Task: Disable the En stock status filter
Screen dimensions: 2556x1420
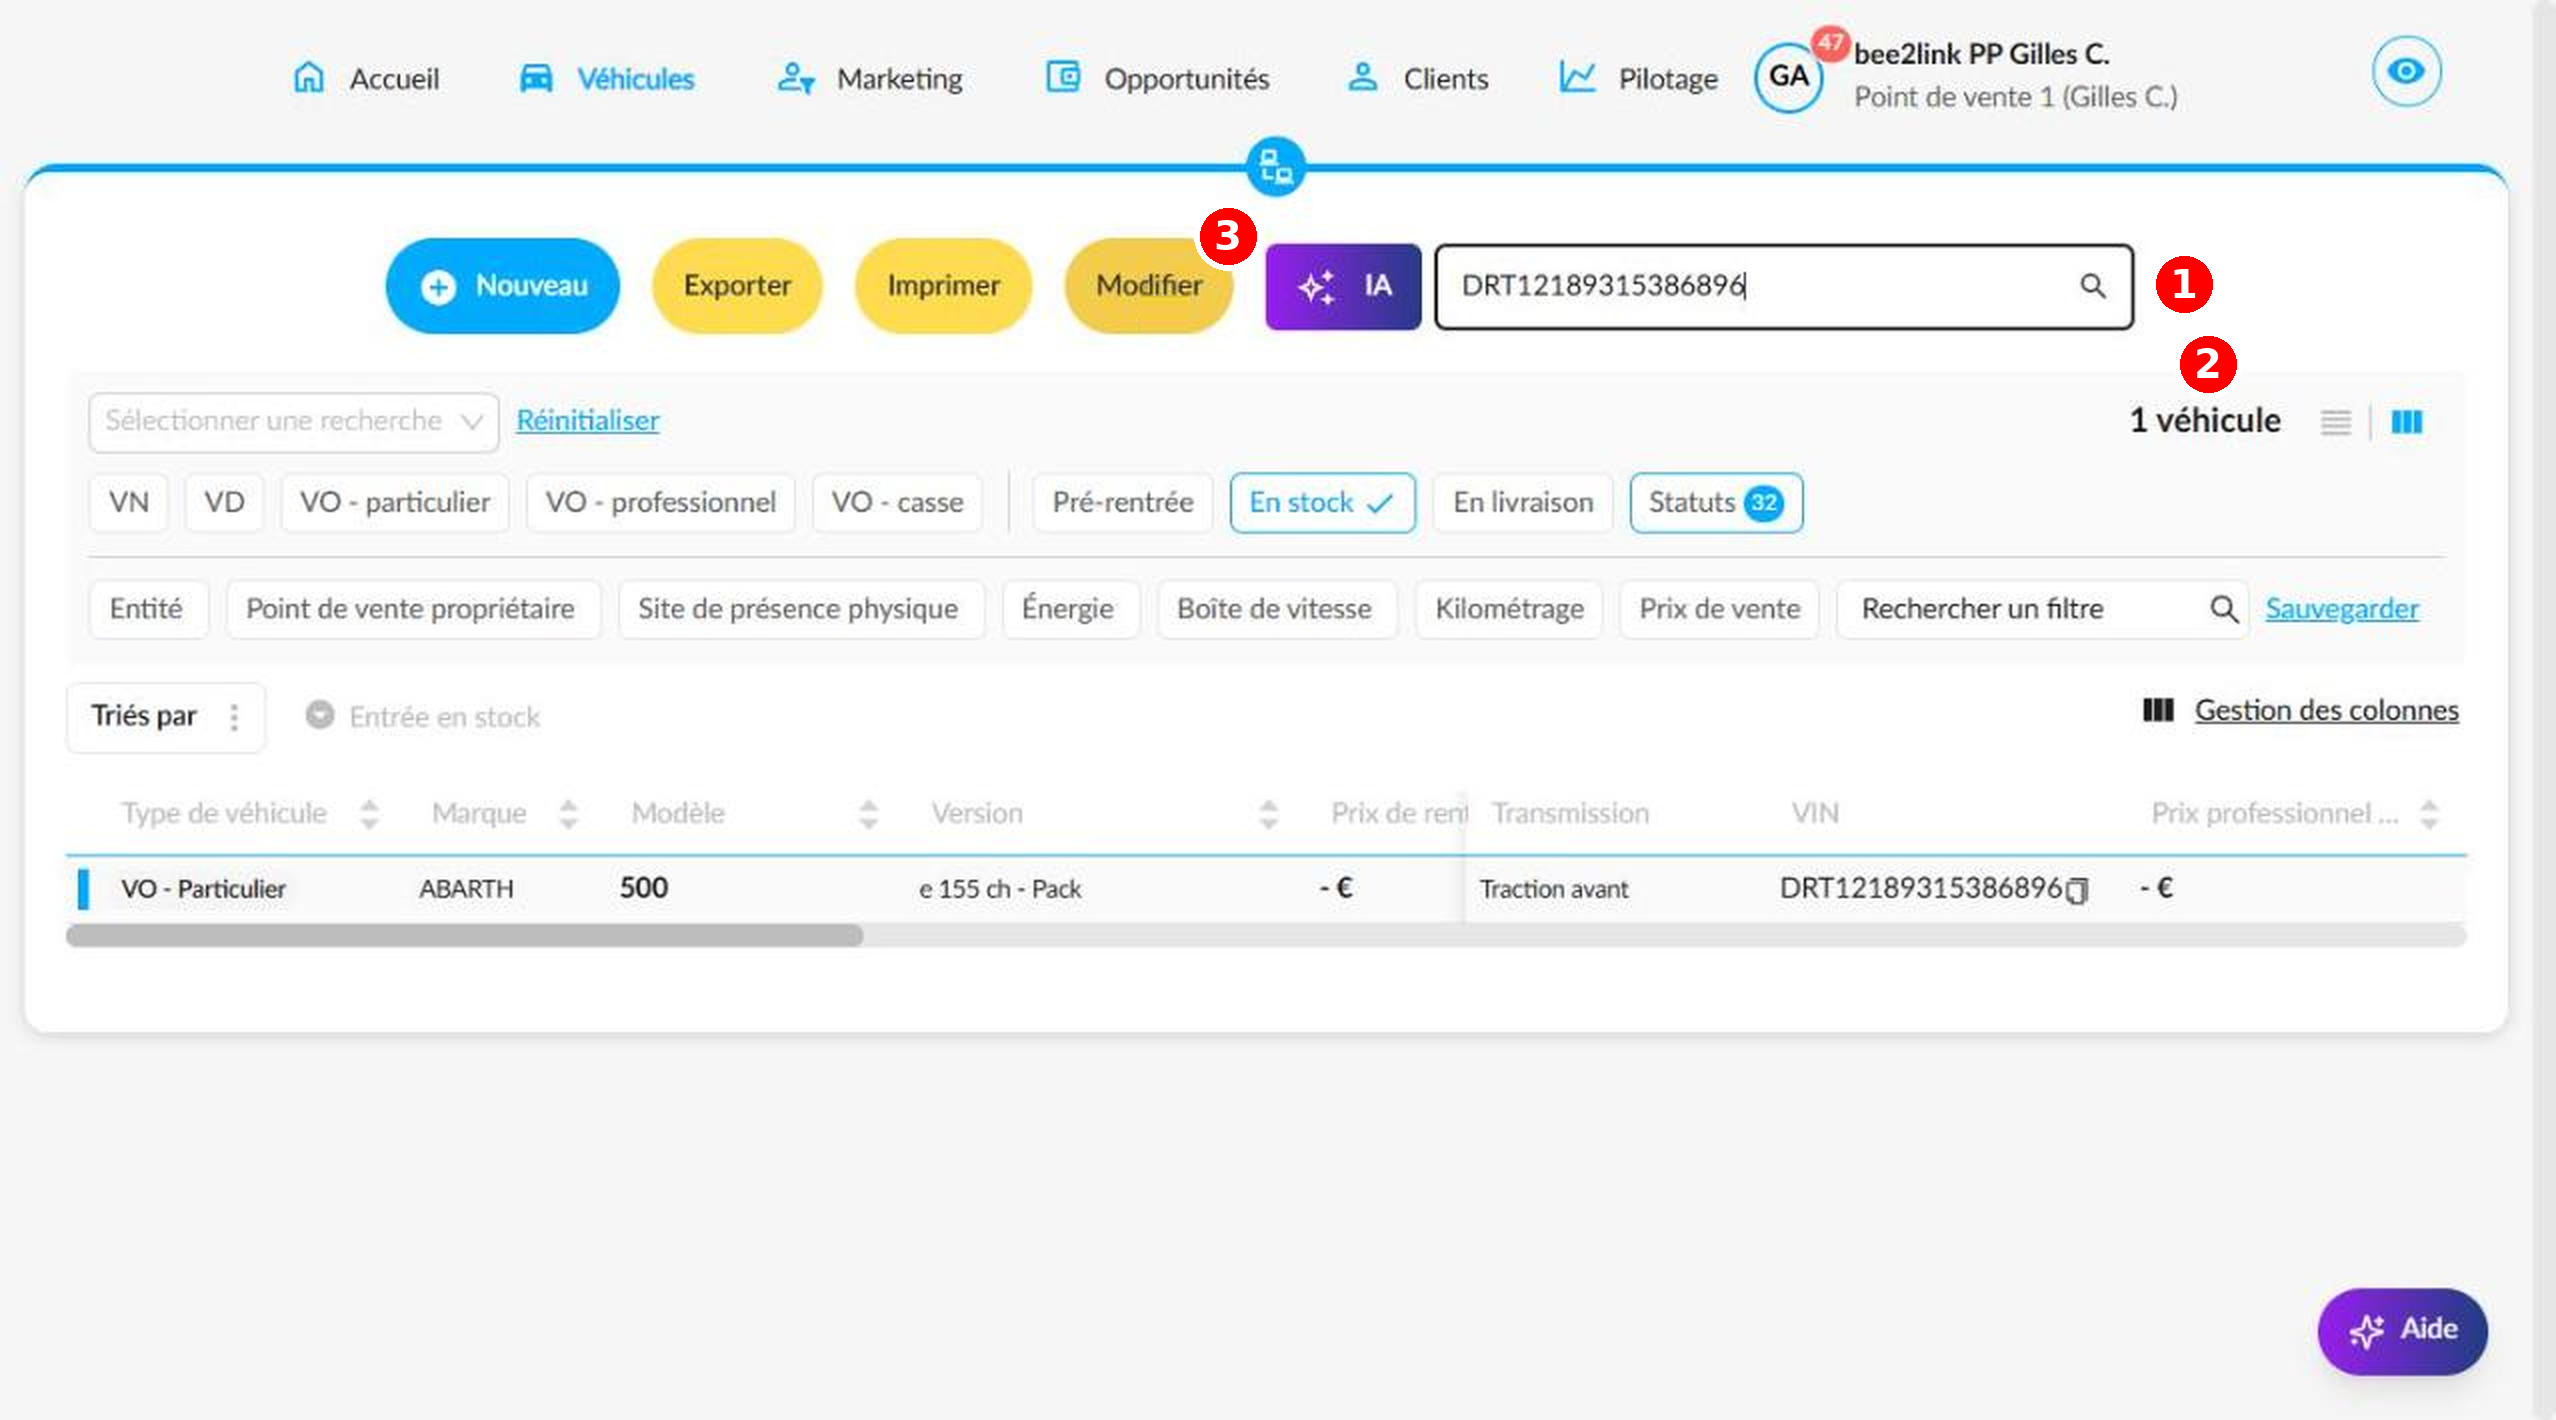Action: (x=1322, y=503)
